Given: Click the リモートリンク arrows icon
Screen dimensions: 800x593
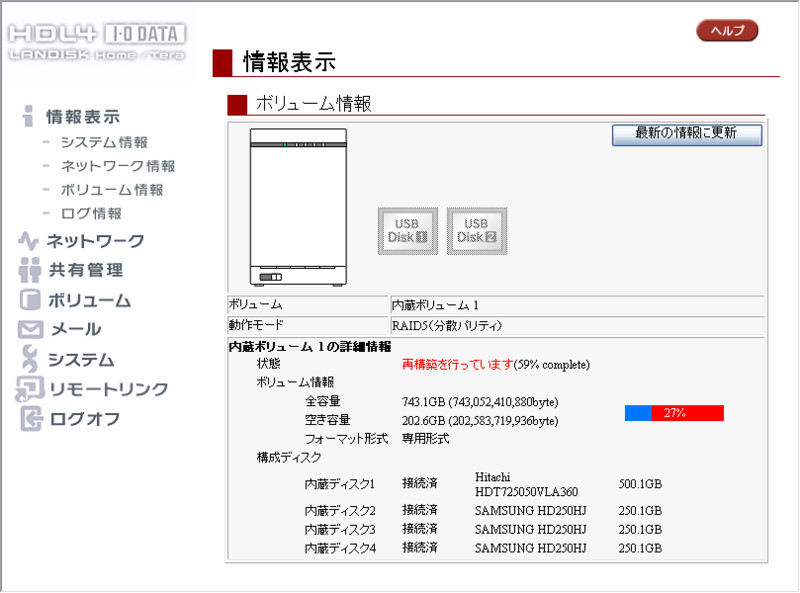Looking at the screenshot, I should pos(30,389).
